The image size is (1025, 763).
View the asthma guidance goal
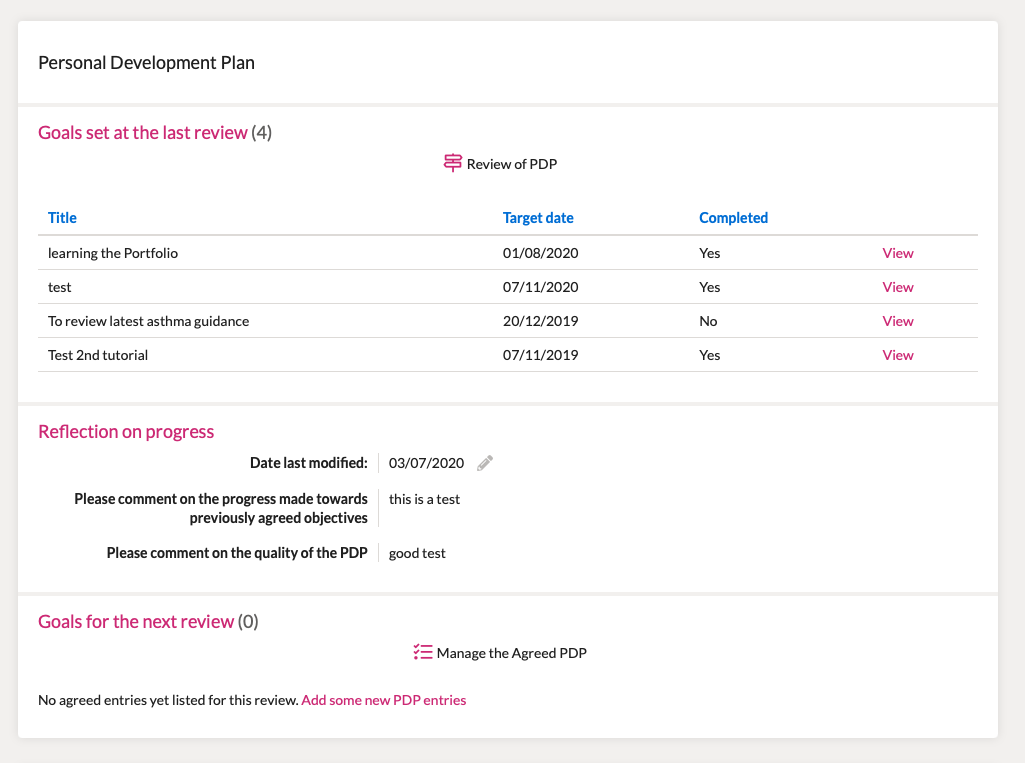point(898,321)
